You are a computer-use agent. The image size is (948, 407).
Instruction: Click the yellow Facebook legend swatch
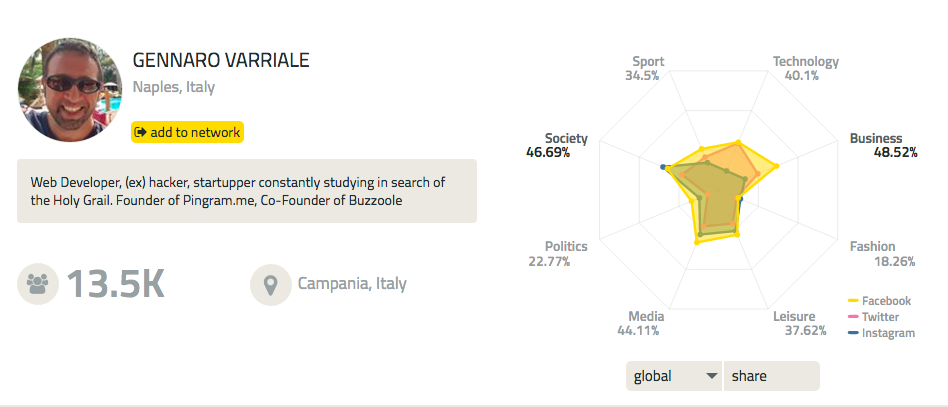tap(854, 300)
